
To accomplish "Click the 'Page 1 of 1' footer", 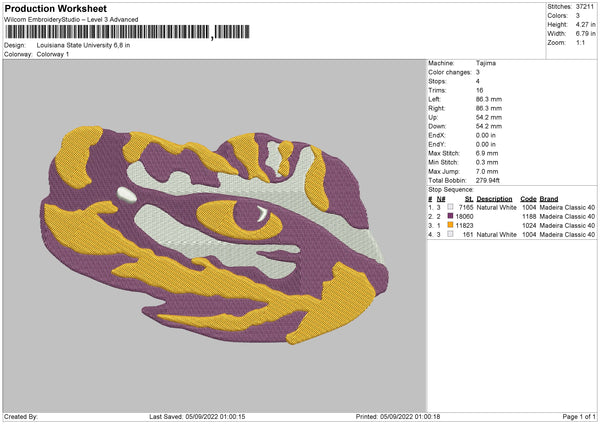I will tap(579, 417).
